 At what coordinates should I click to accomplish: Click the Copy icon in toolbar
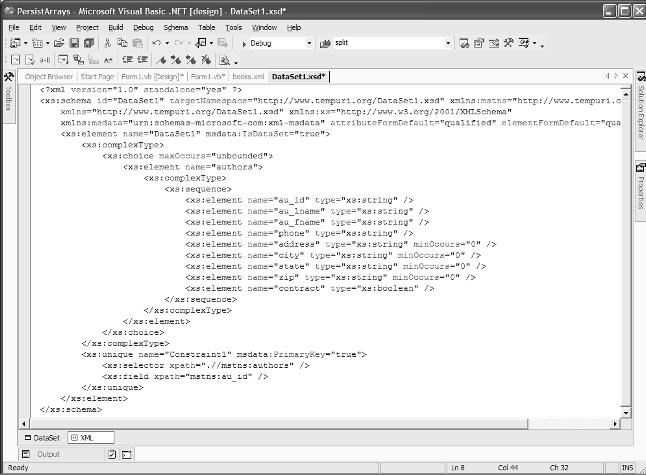pos(122,44)
